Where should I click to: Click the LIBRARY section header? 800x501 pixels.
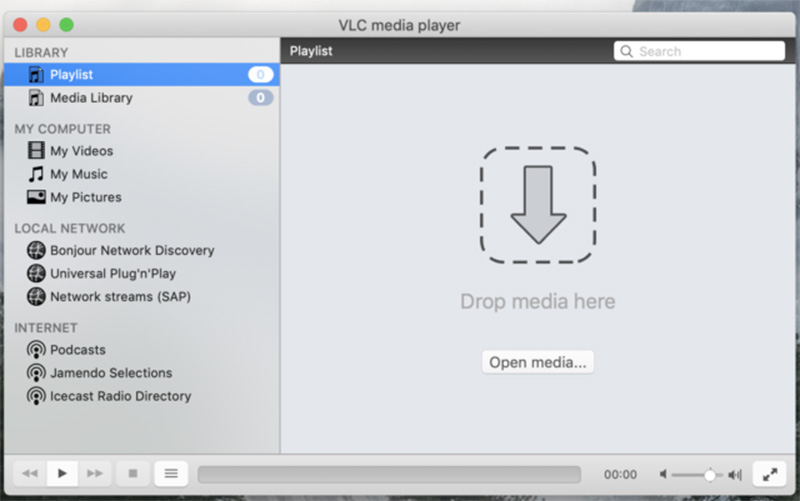(41, 53)
